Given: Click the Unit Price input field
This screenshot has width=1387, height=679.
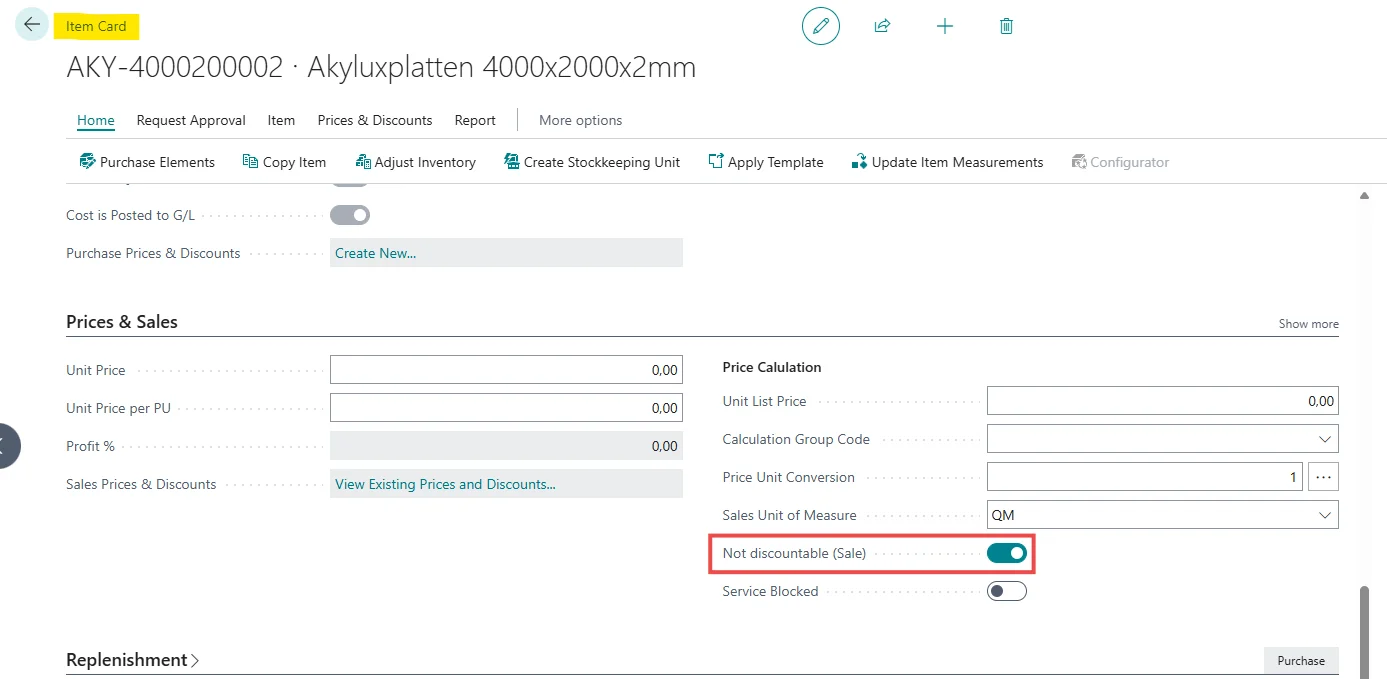Looking at the screenshot, I should tap(506, 370).
